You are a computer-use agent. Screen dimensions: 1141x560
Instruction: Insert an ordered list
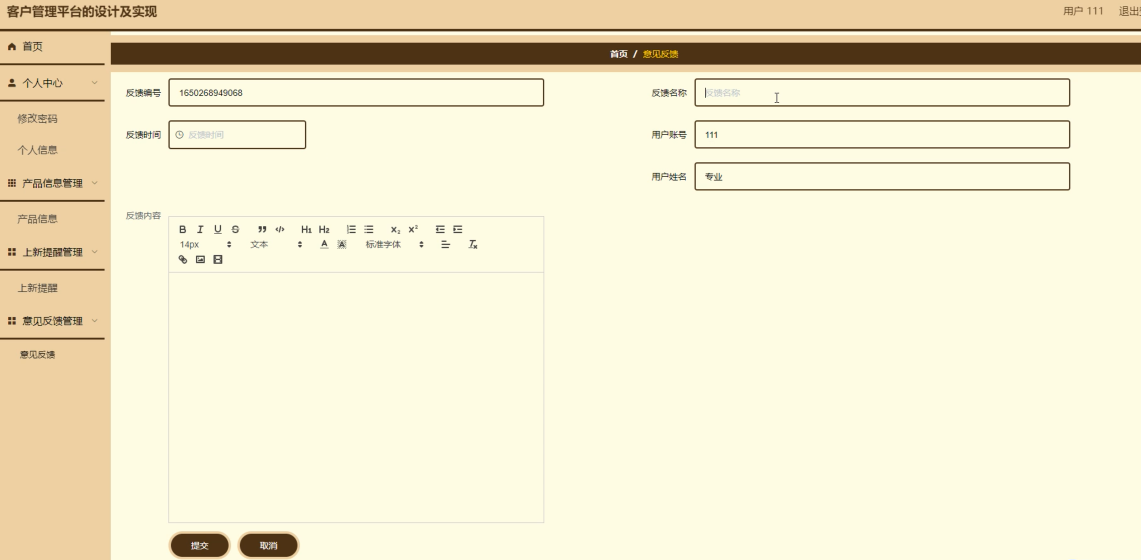[x=351, y=230]
